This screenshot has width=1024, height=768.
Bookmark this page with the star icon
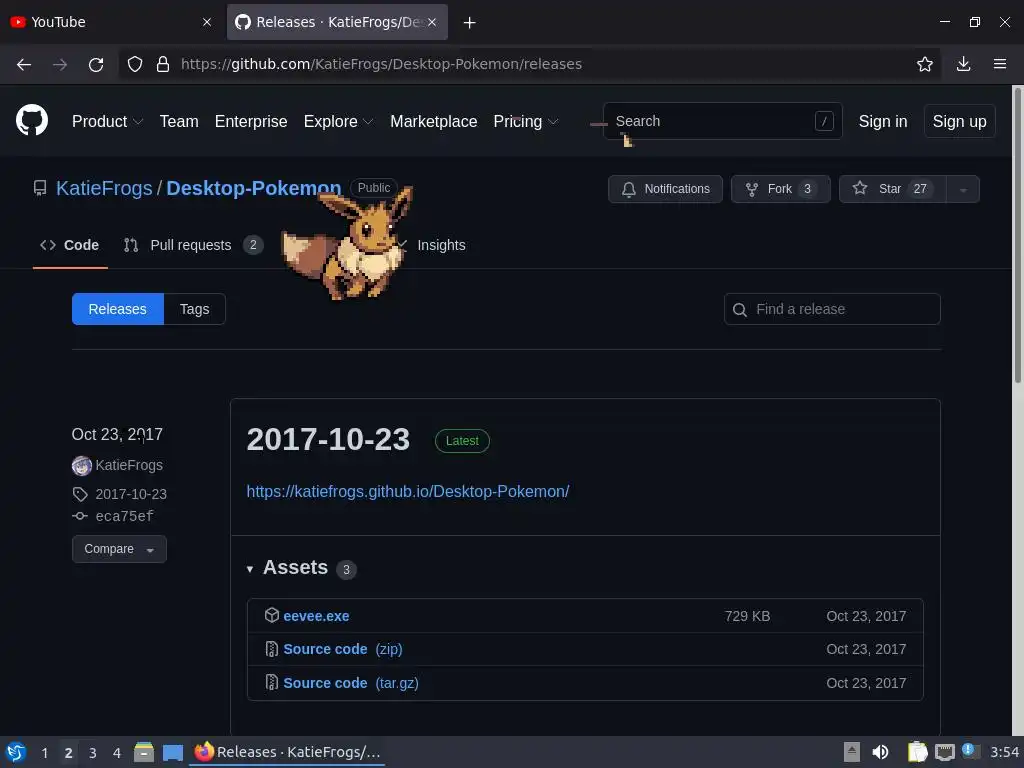925,64
